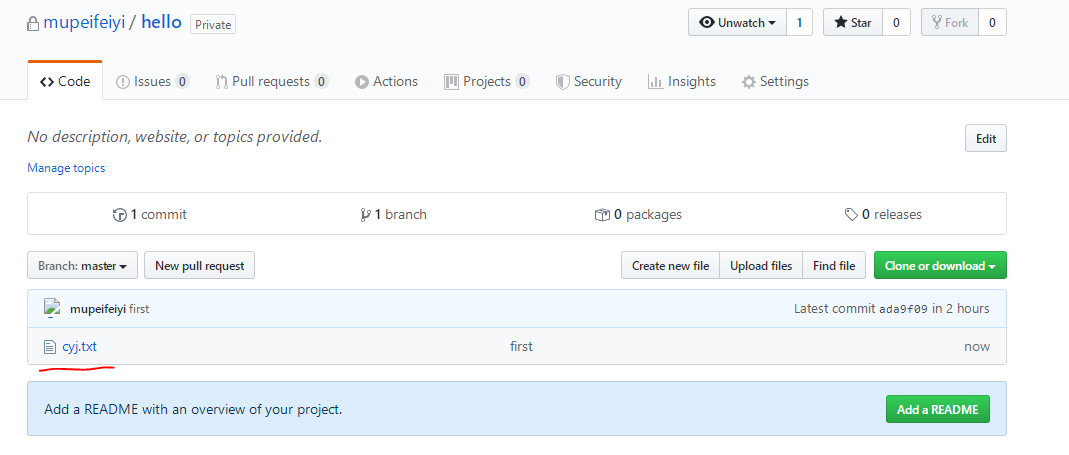Open the mupeifeiyi owner profile link
This screenshot has height=455, width=1069.
84,23
